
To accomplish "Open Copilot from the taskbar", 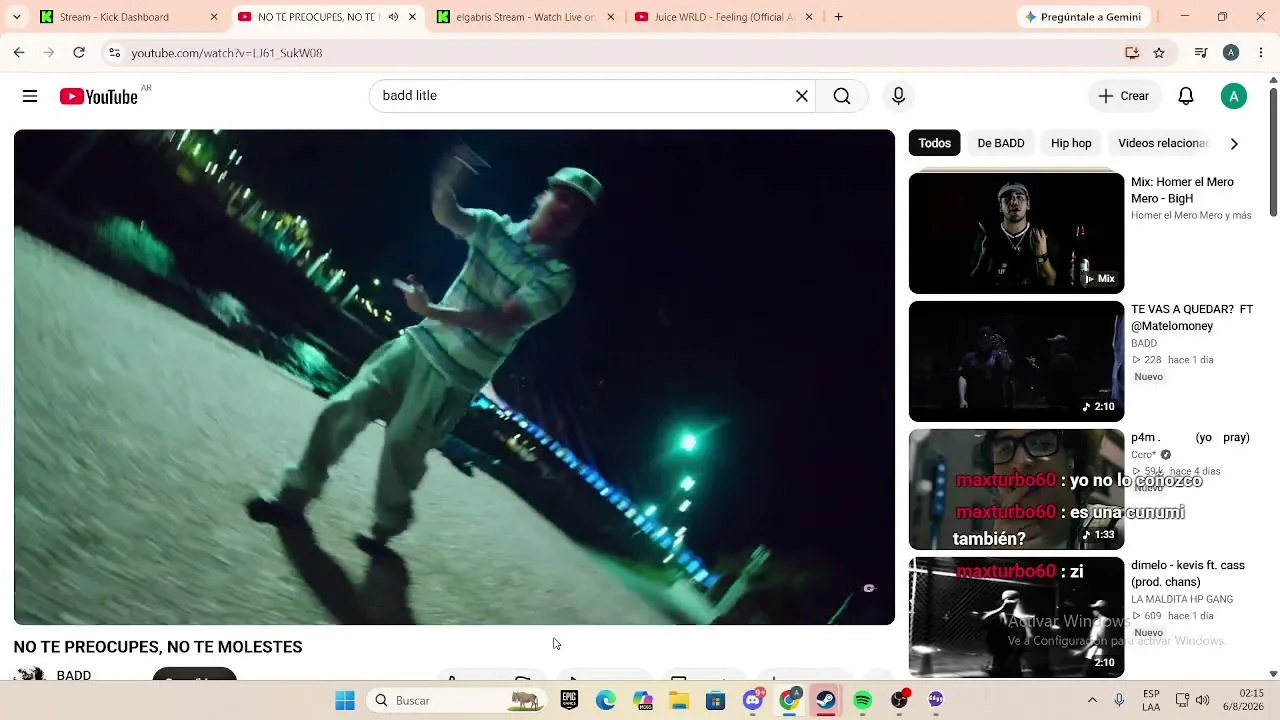I will (x=643, y=700).
